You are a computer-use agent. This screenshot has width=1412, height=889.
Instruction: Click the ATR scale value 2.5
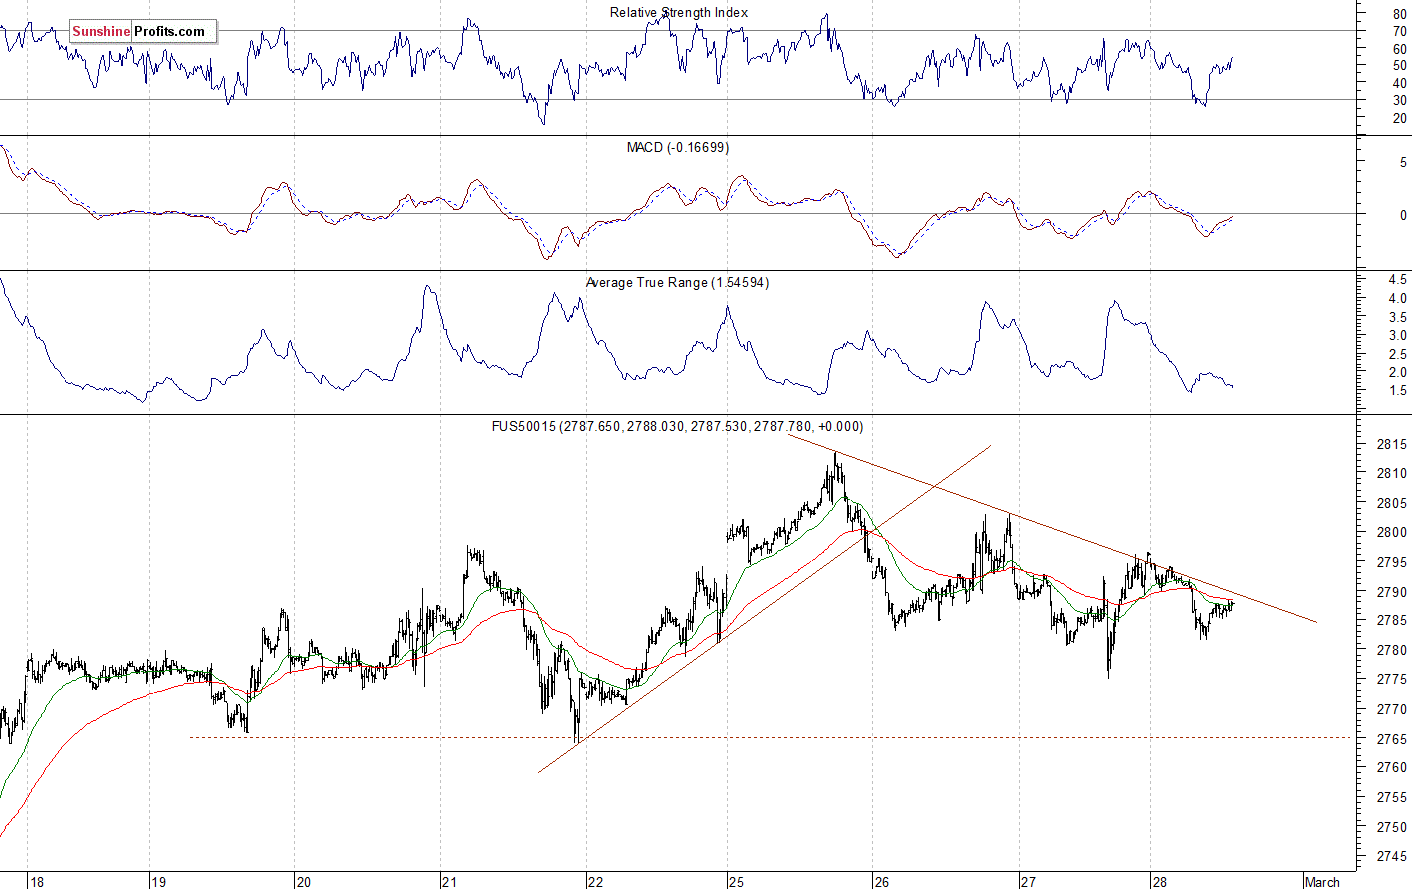[1397, 355]
